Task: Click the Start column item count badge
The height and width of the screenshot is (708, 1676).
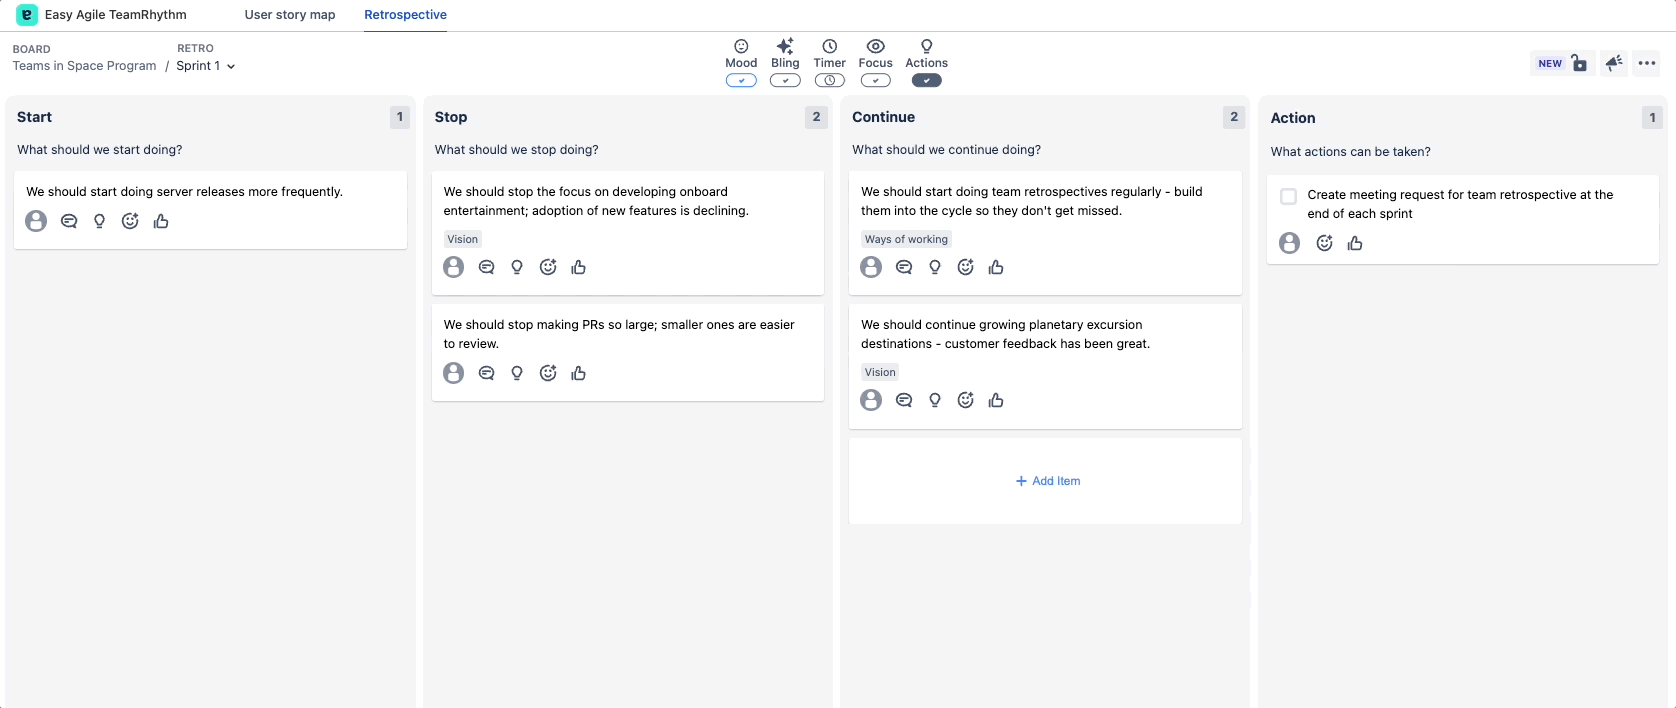Action: click(400, 117)
